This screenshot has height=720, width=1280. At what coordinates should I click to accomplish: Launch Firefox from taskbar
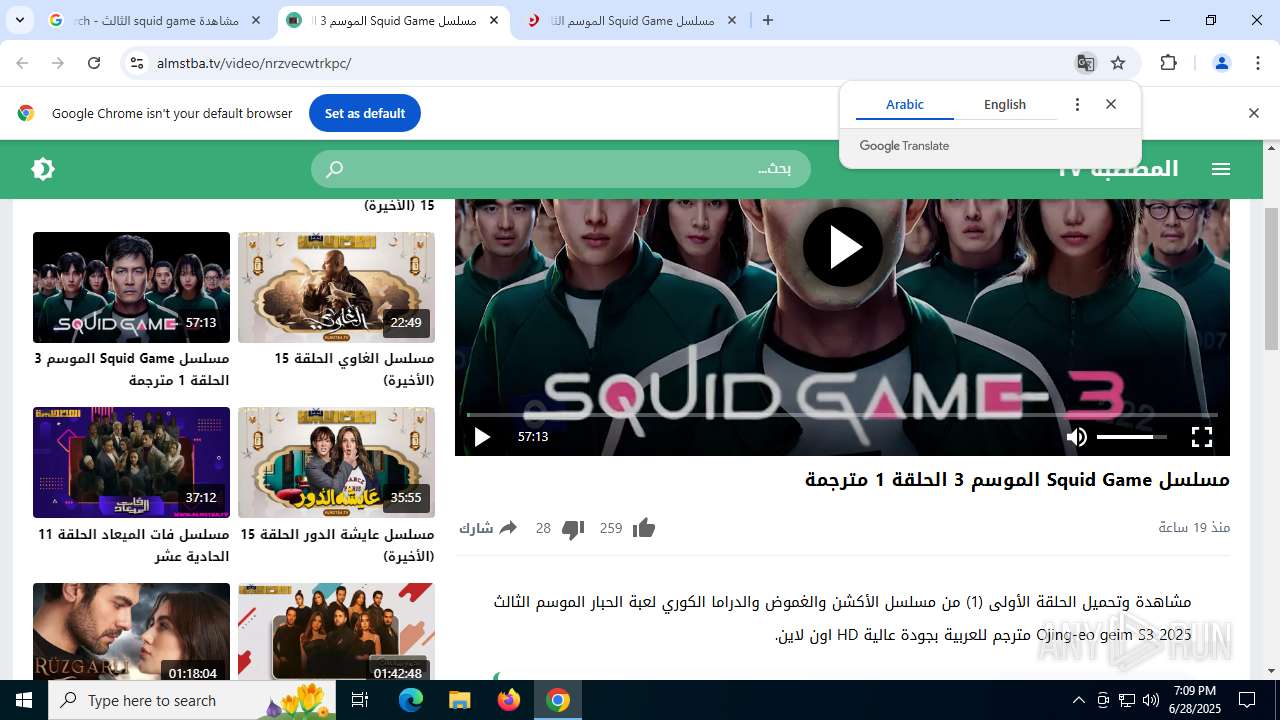pyautogui.click(x=509, y=700)
